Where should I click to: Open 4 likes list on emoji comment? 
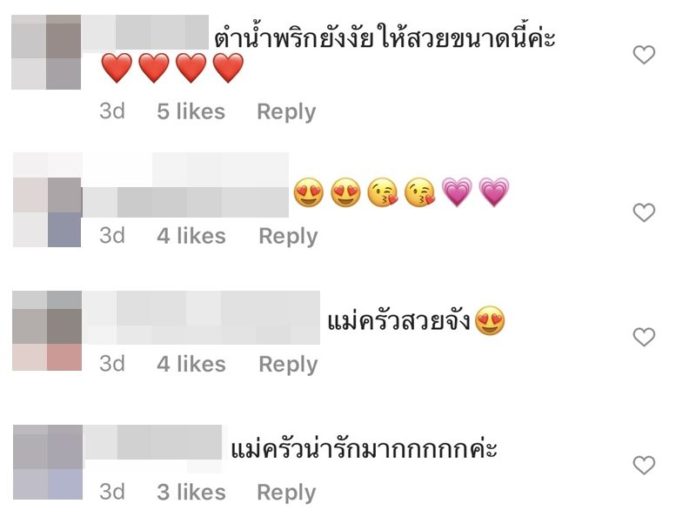tap(191, 236)
